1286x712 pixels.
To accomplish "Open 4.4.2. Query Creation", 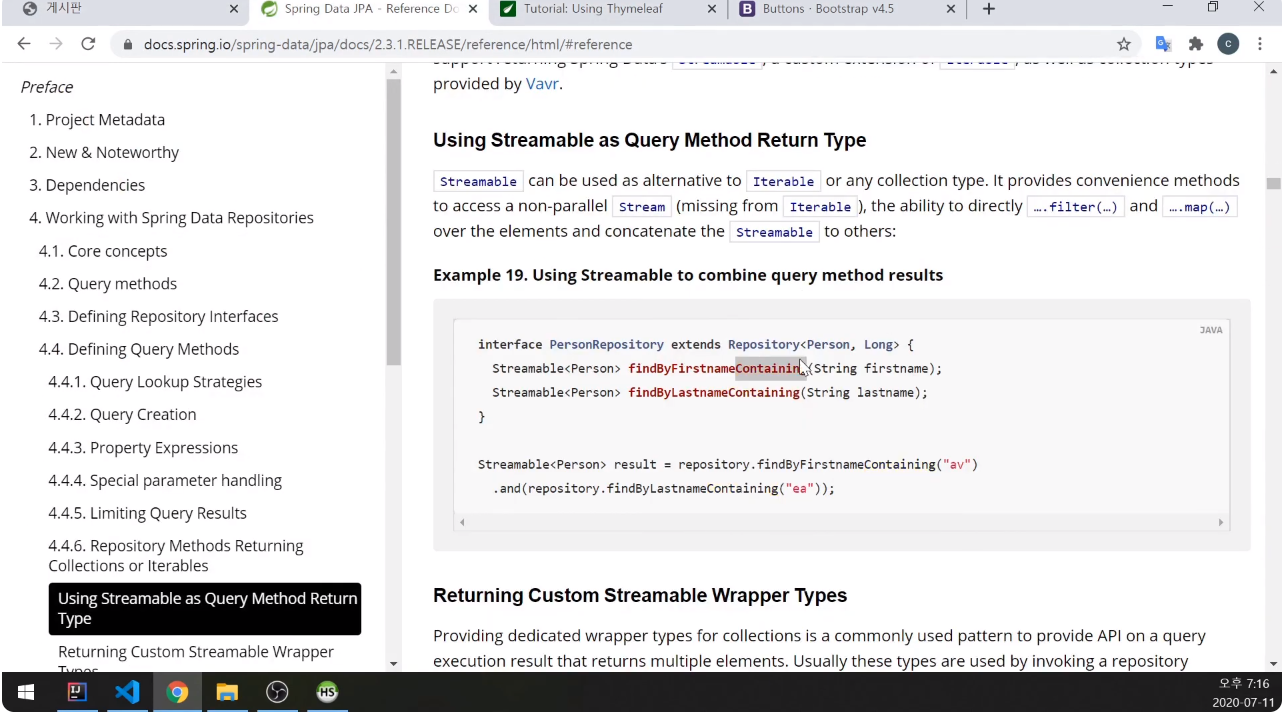I will (122, 415).
